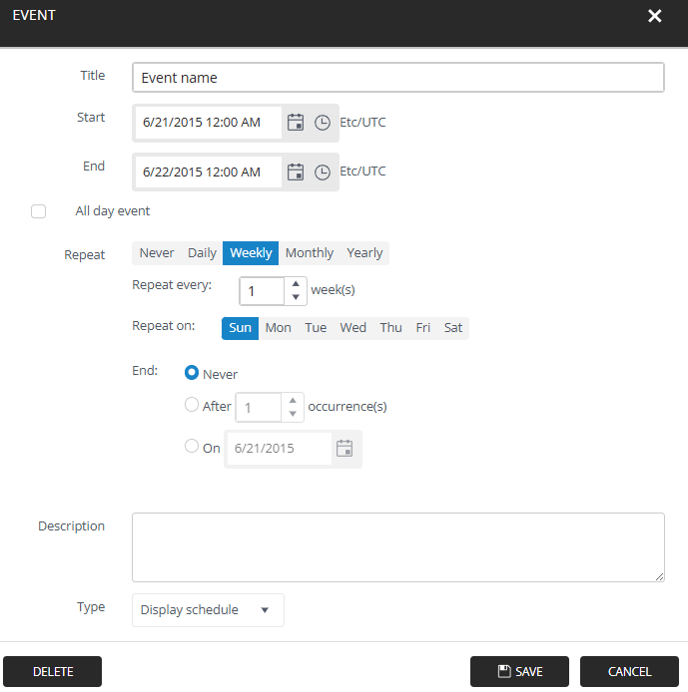Screen dimensions: 688x692
Task: Click the recurrence end date field 6/21/2015
Action: (279, 448)
